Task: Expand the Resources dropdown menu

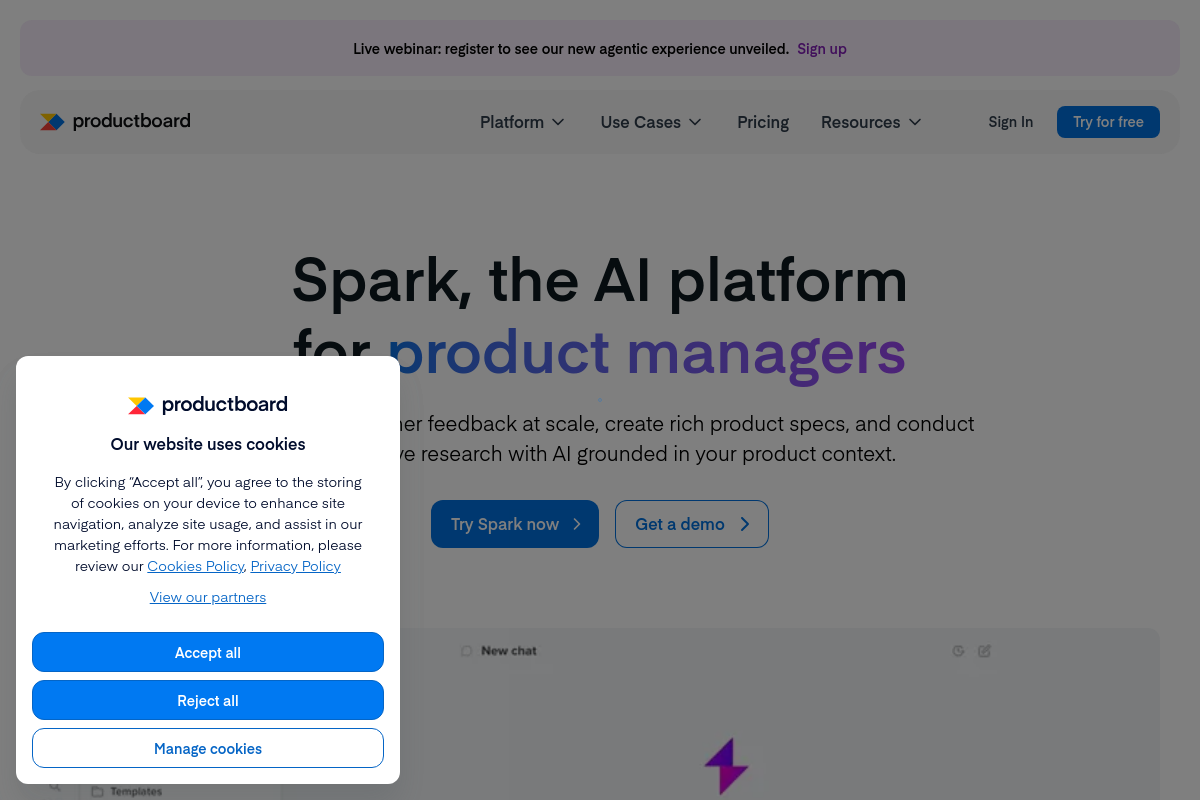Action: click(x=871, y=122)
